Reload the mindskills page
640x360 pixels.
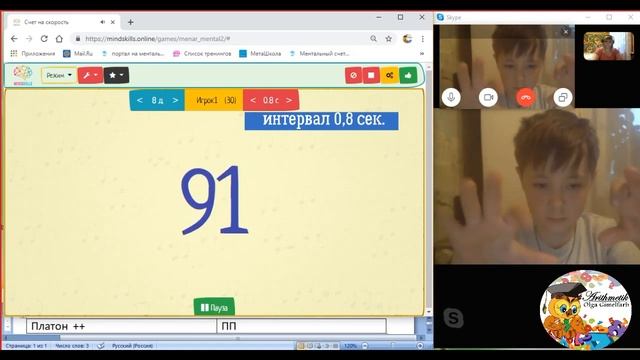click(44, 39)
